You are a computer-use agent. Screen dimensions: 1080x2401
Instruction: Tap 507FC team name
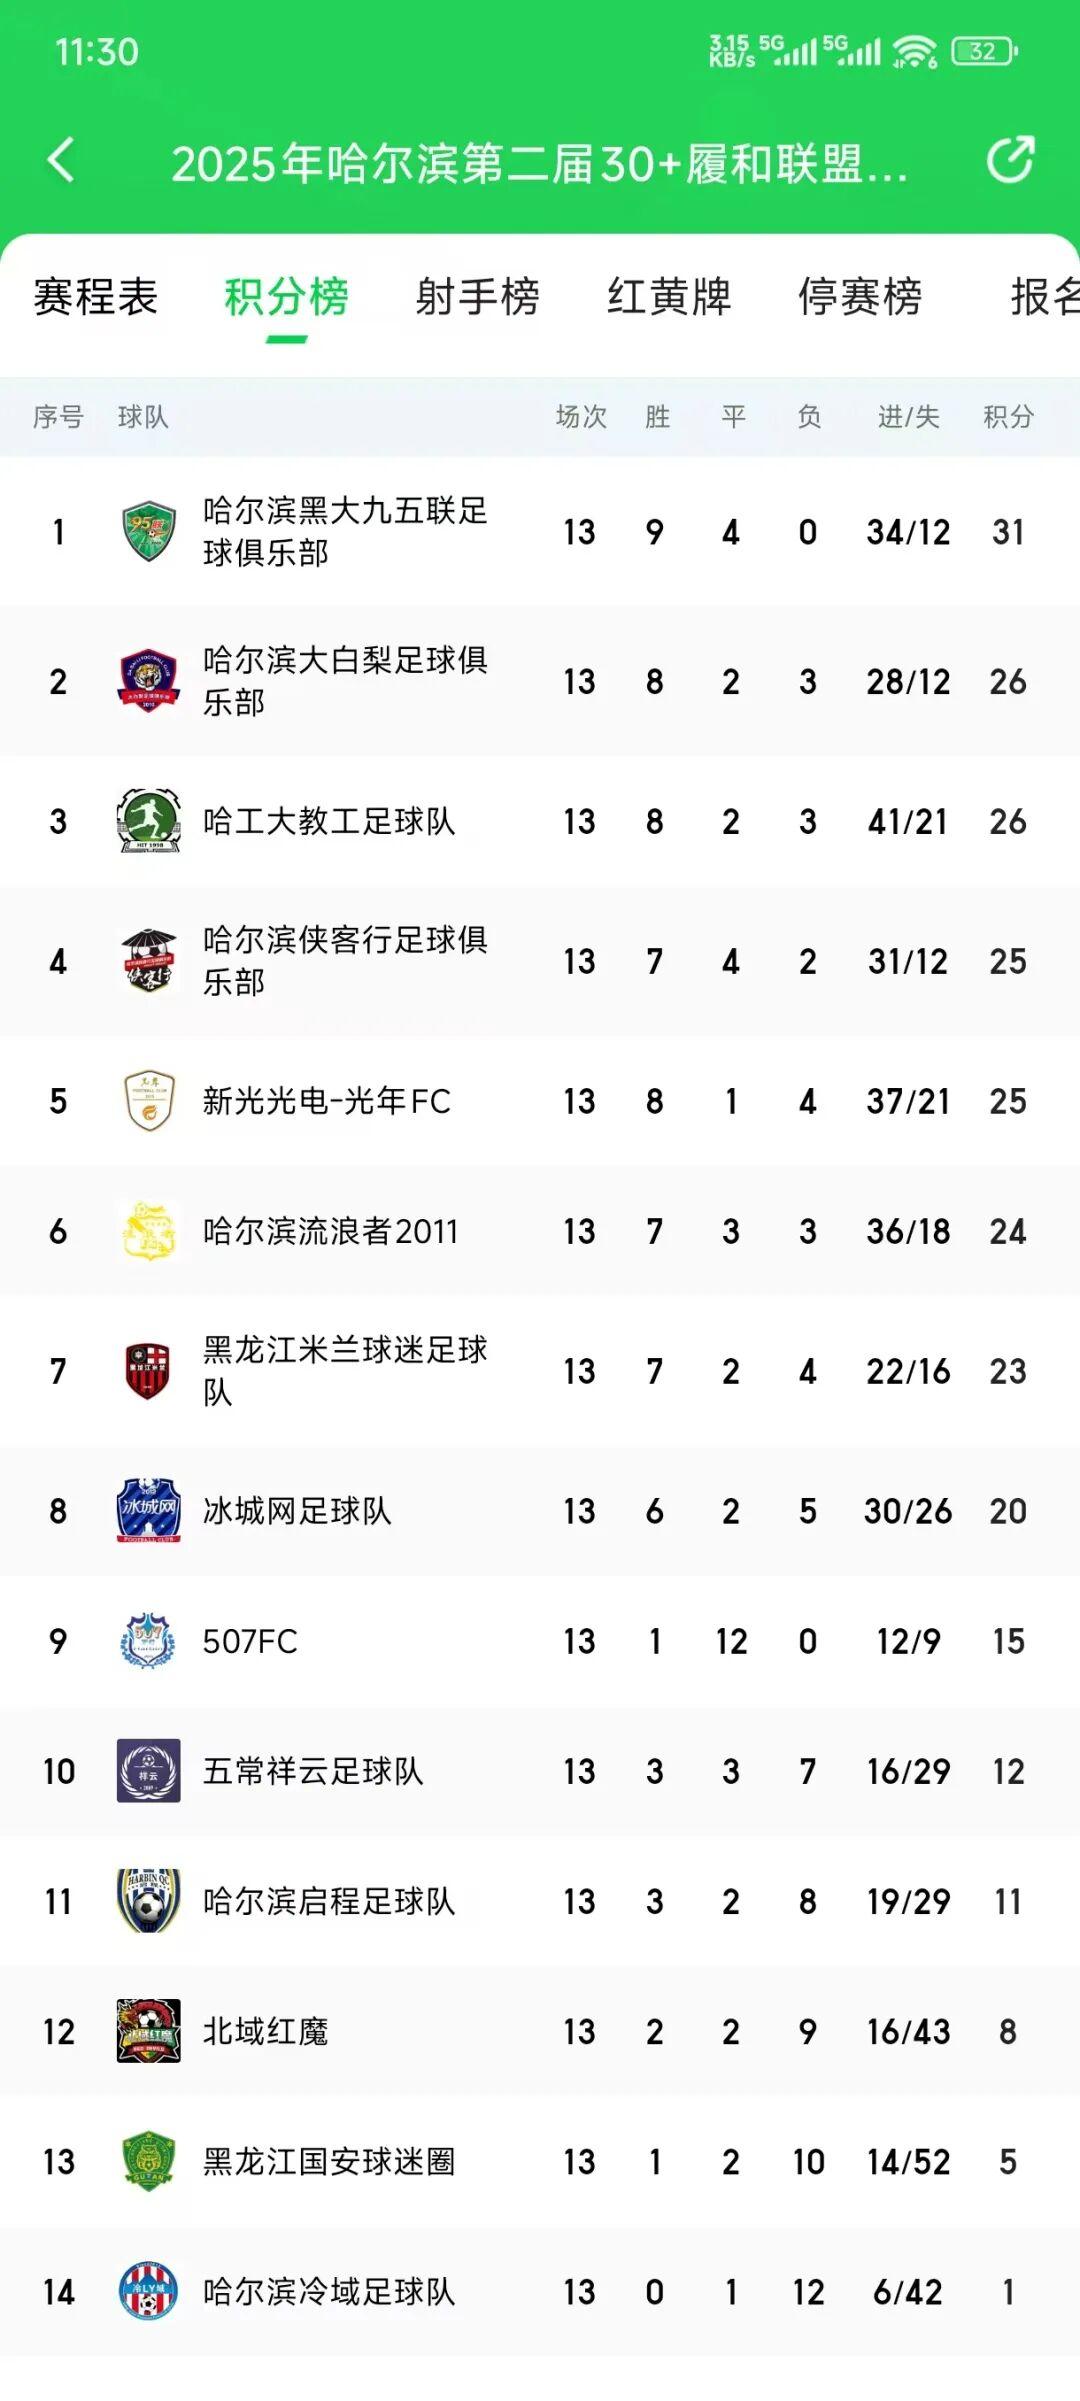tap(250, 1641)
